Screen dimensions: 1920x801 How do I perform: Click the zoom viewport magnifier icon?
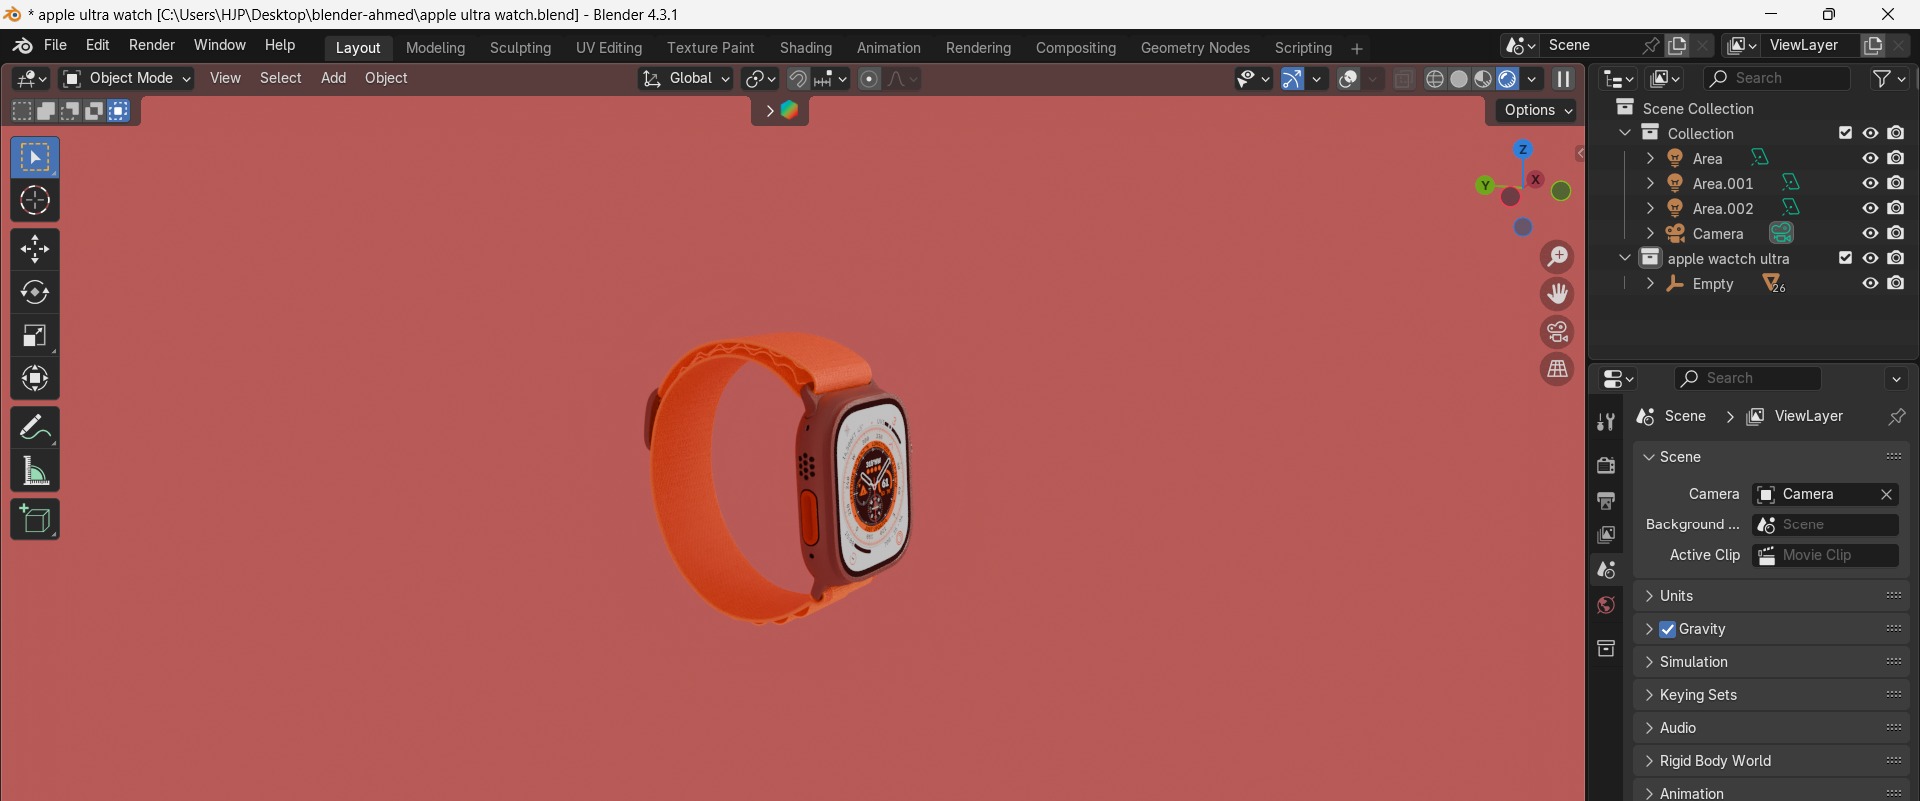click(x=1557, y=257)
